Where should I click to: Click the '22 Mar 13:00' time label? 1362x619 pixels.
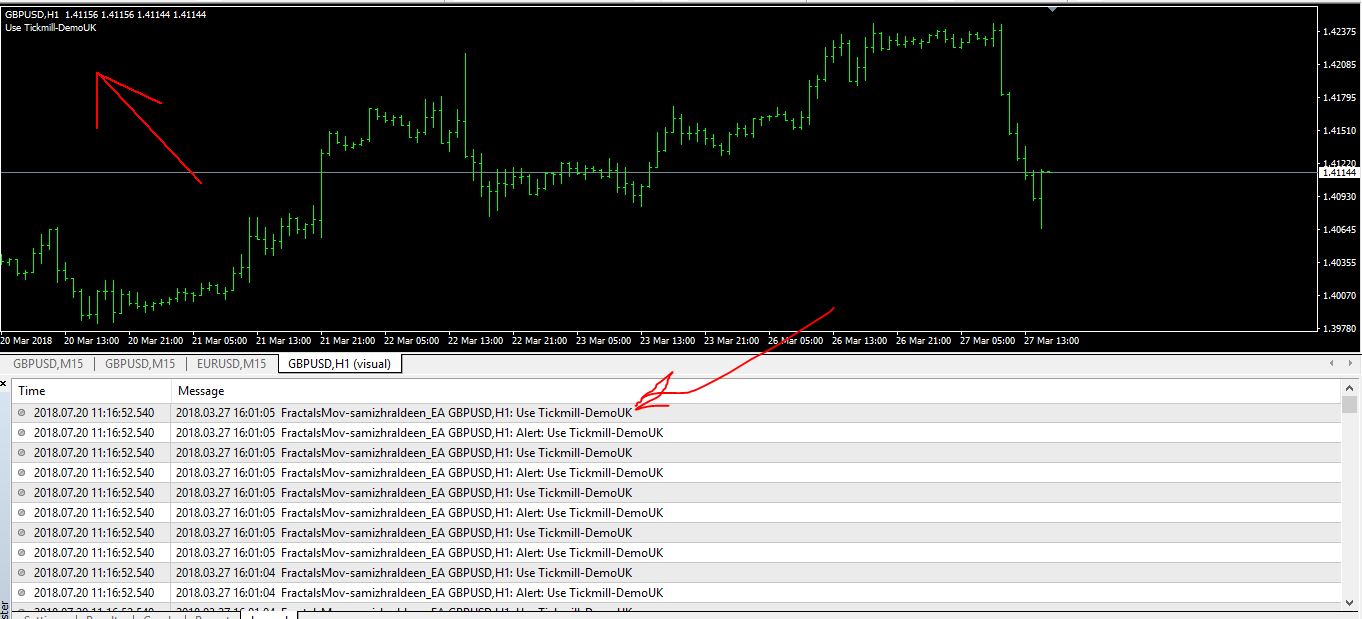pyautogui.click(x=477, y=341)
